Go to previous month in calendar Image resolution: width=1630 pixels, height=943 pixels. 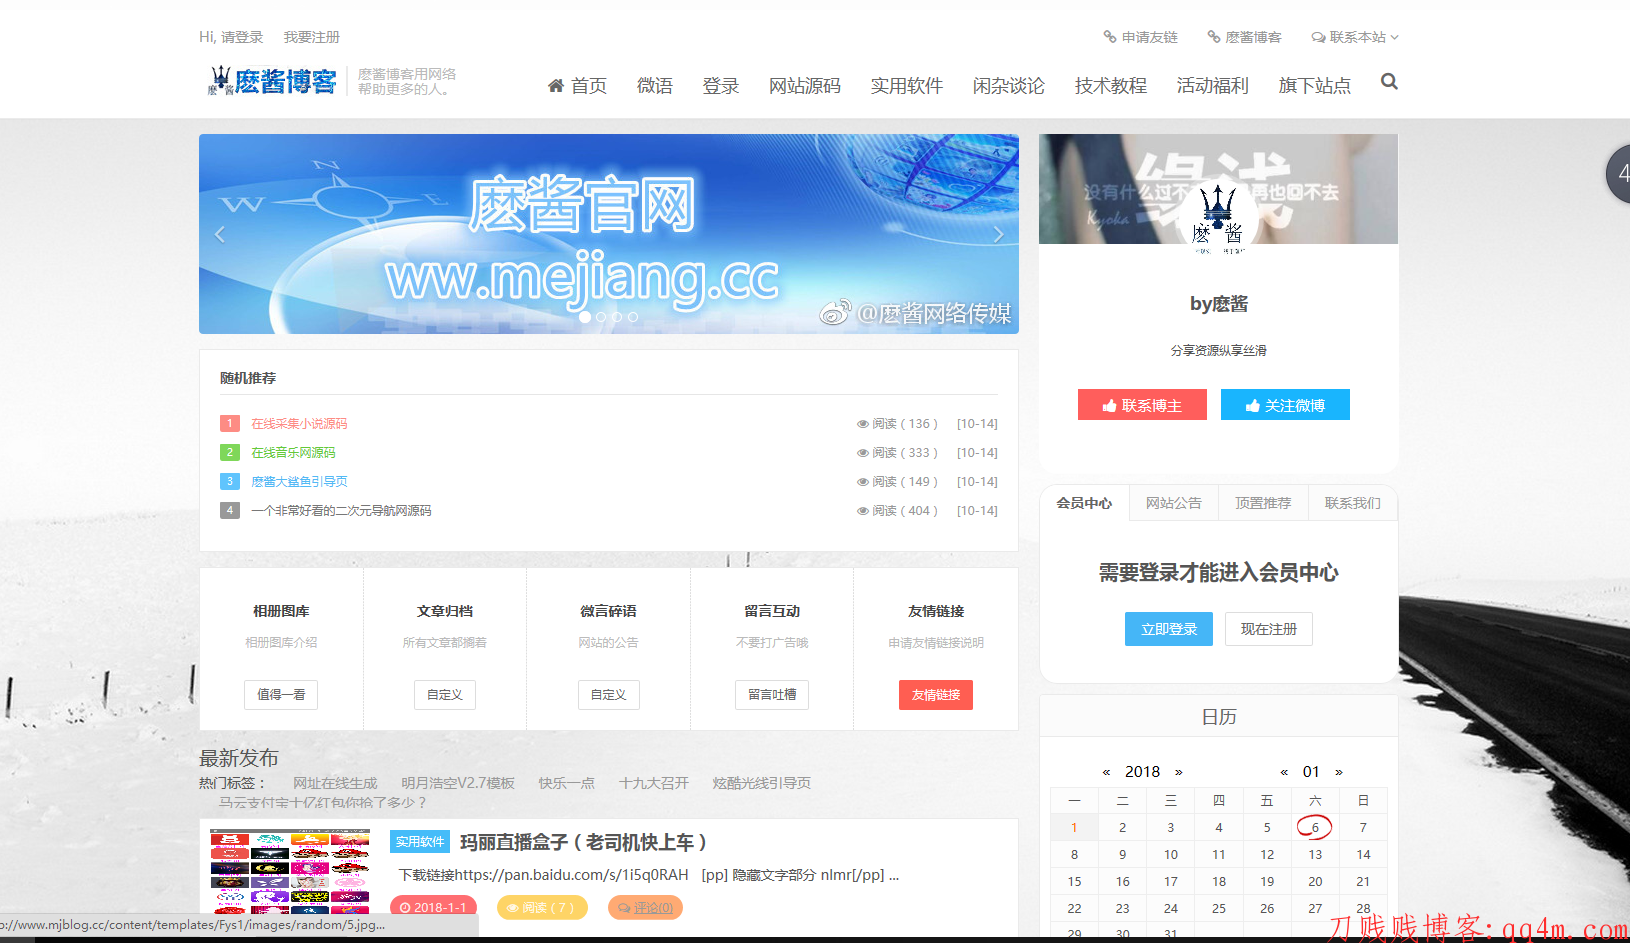point(1284,772)
